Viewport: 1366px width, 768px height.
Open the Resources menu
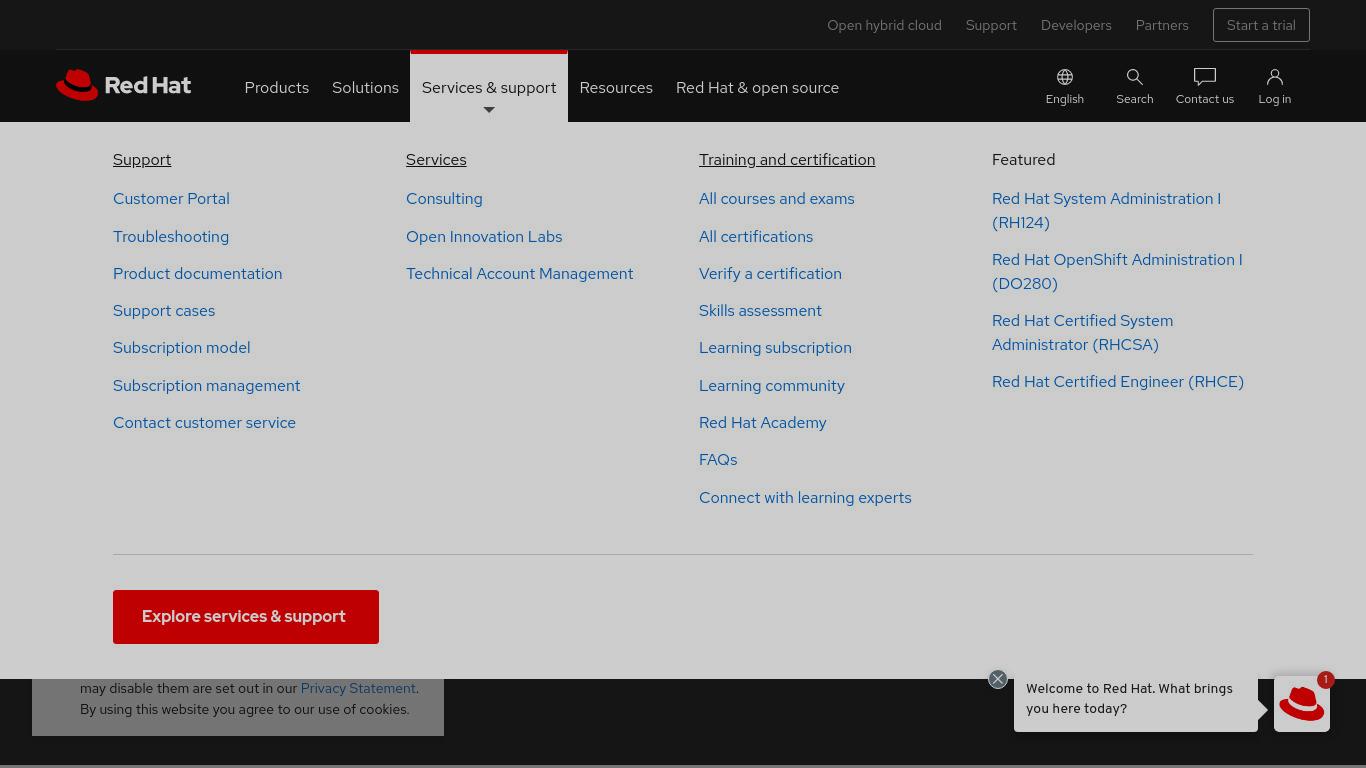click(616, 87)
